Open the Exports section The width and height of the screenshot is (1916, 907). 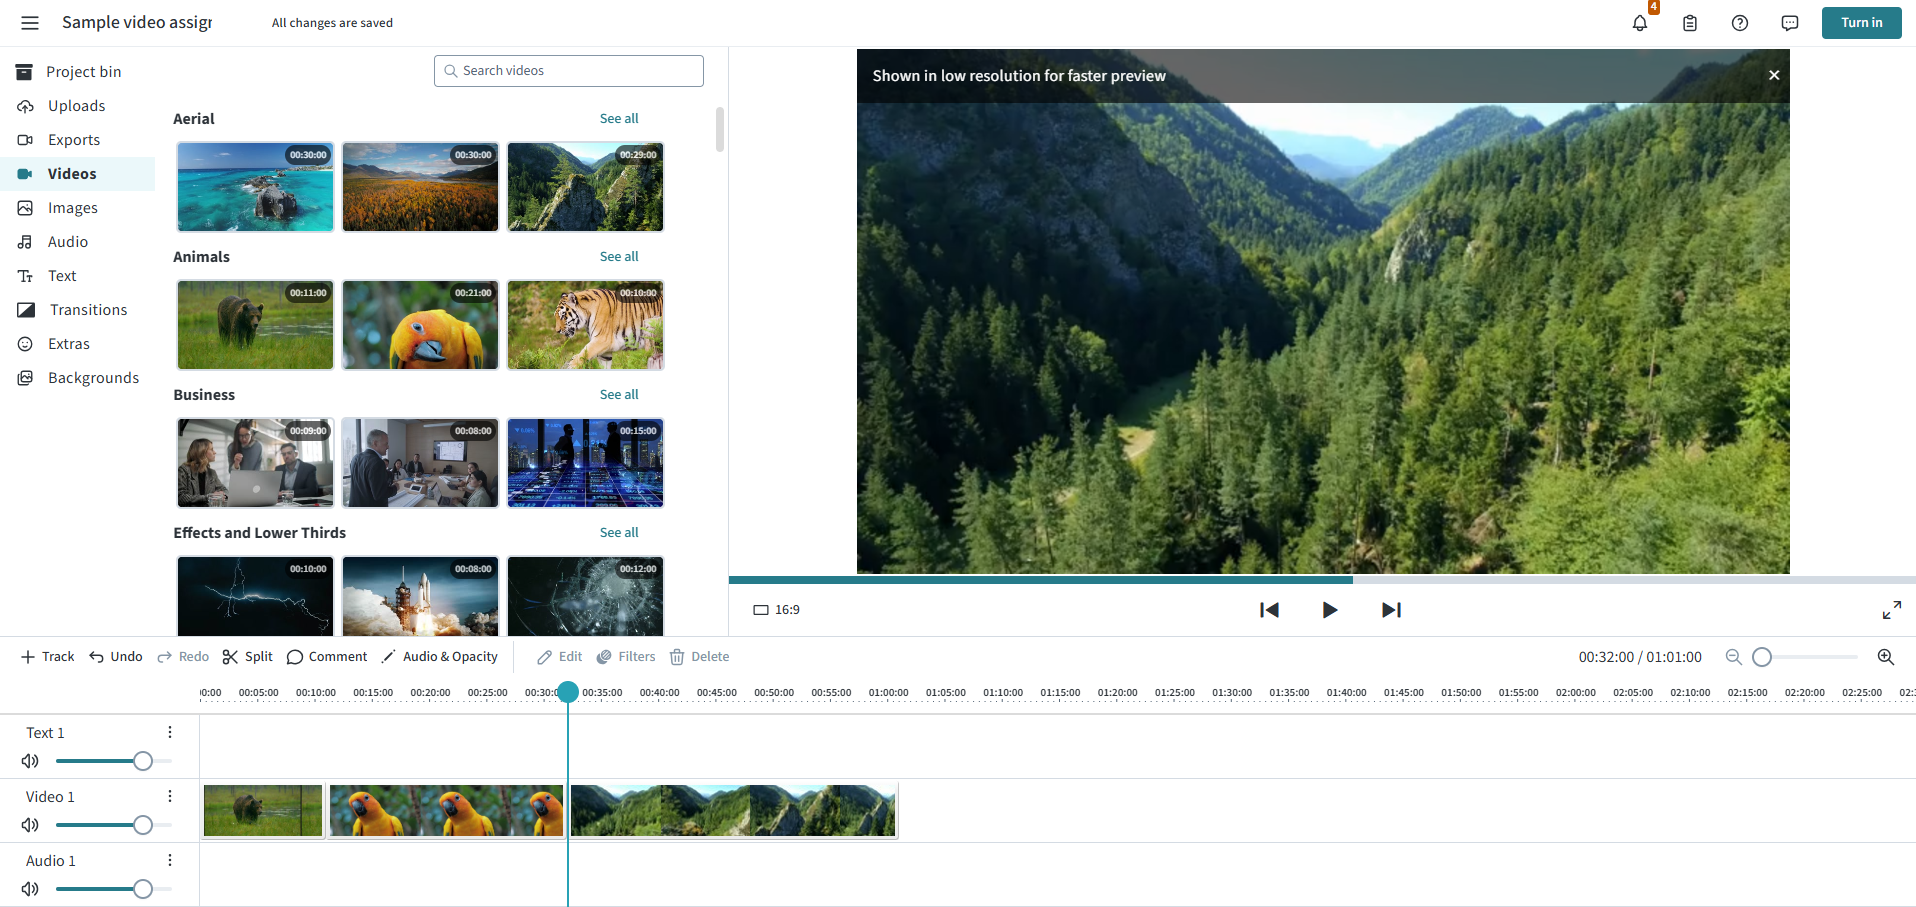(x=78, y=140)
